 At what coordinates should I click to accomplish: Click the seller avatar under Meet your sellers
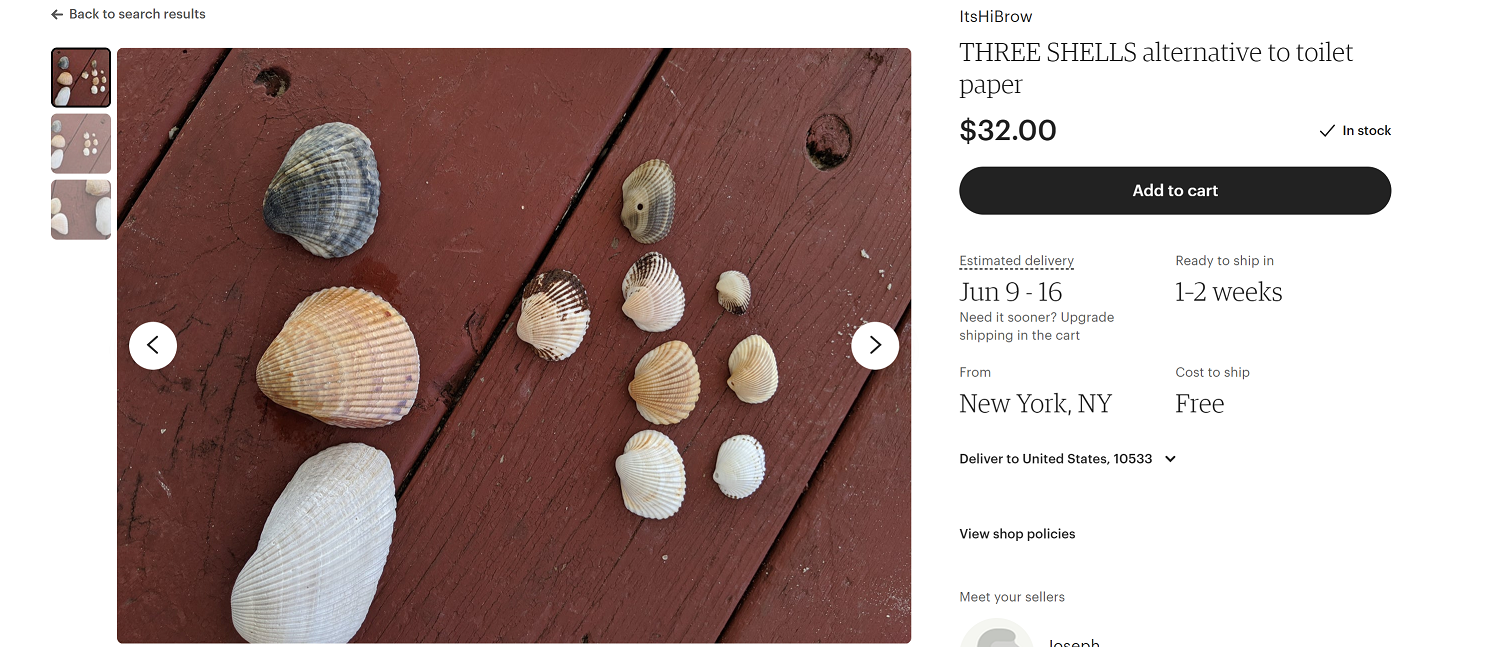point(996,636)
